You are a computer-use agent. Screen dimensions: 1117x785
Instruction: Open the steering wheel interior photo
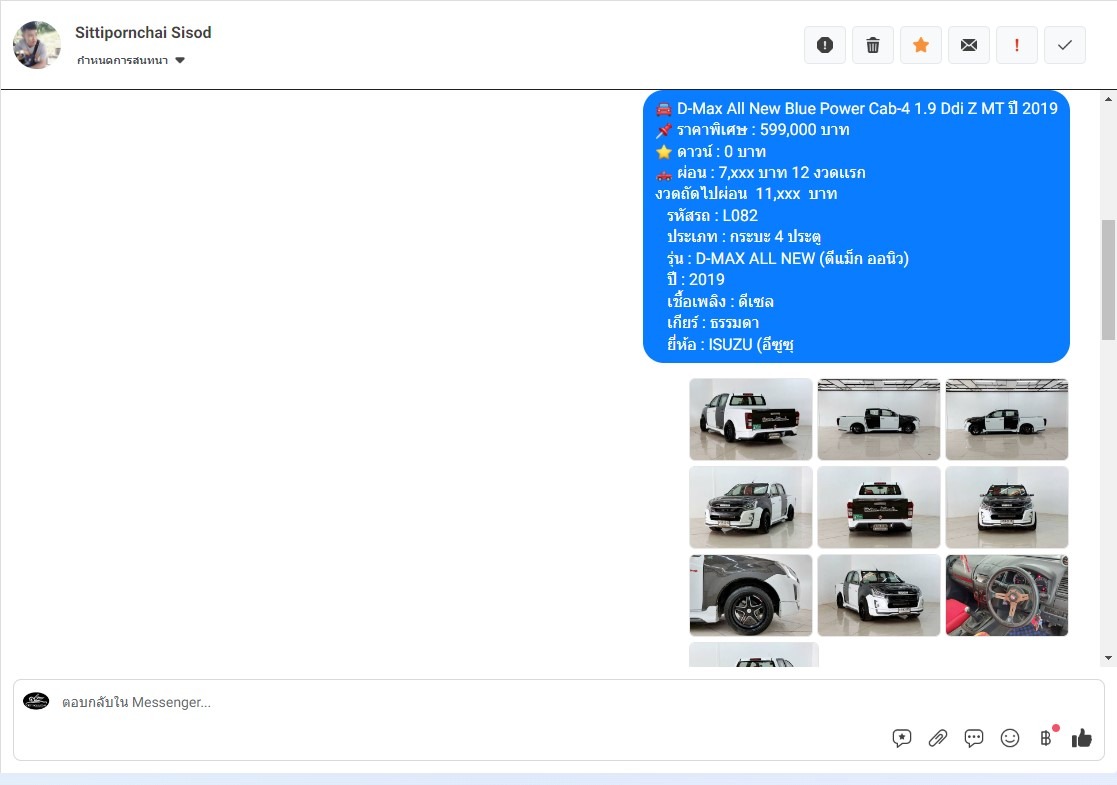coord(1007,595)
